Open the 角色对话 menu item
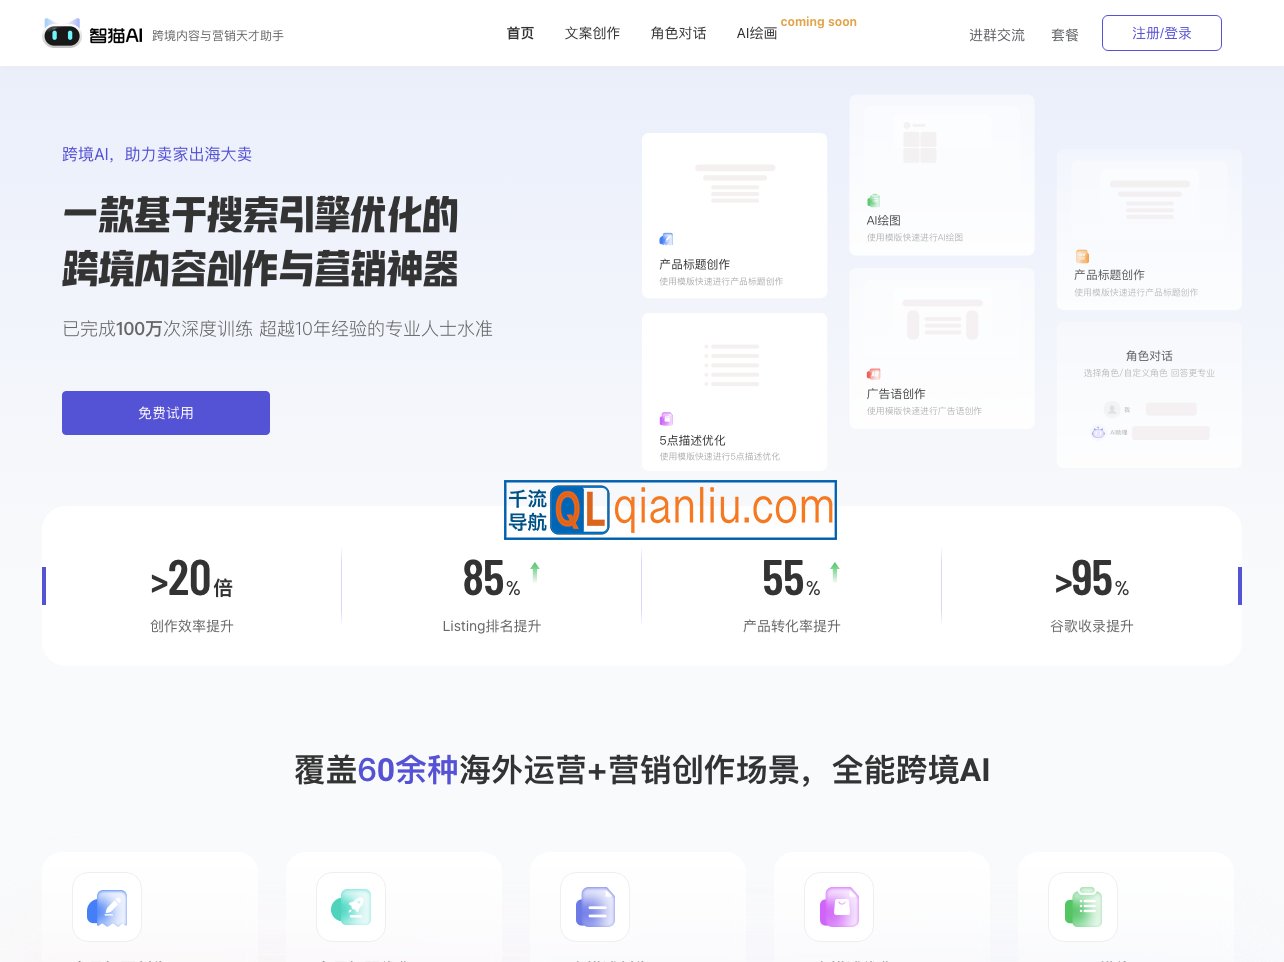Viewport: 1284px width, 962px height. (678, 33)
